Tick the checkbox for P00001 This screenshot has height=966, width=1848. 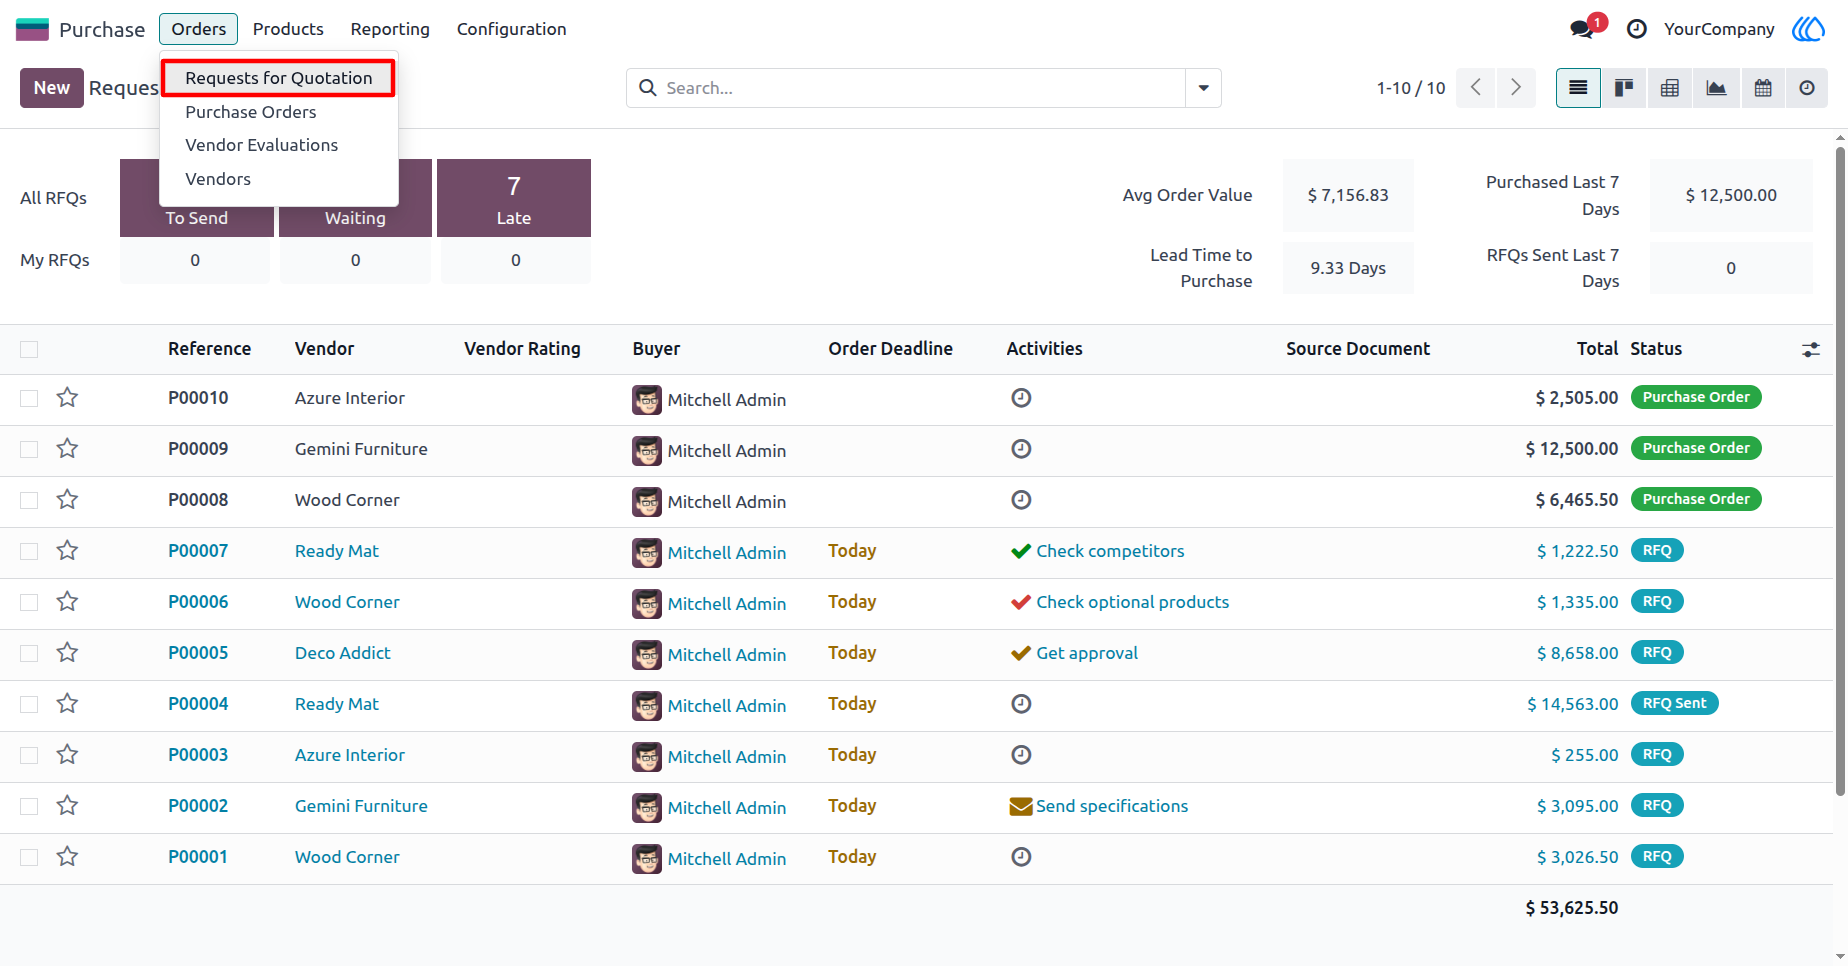[x=29, y=857]
